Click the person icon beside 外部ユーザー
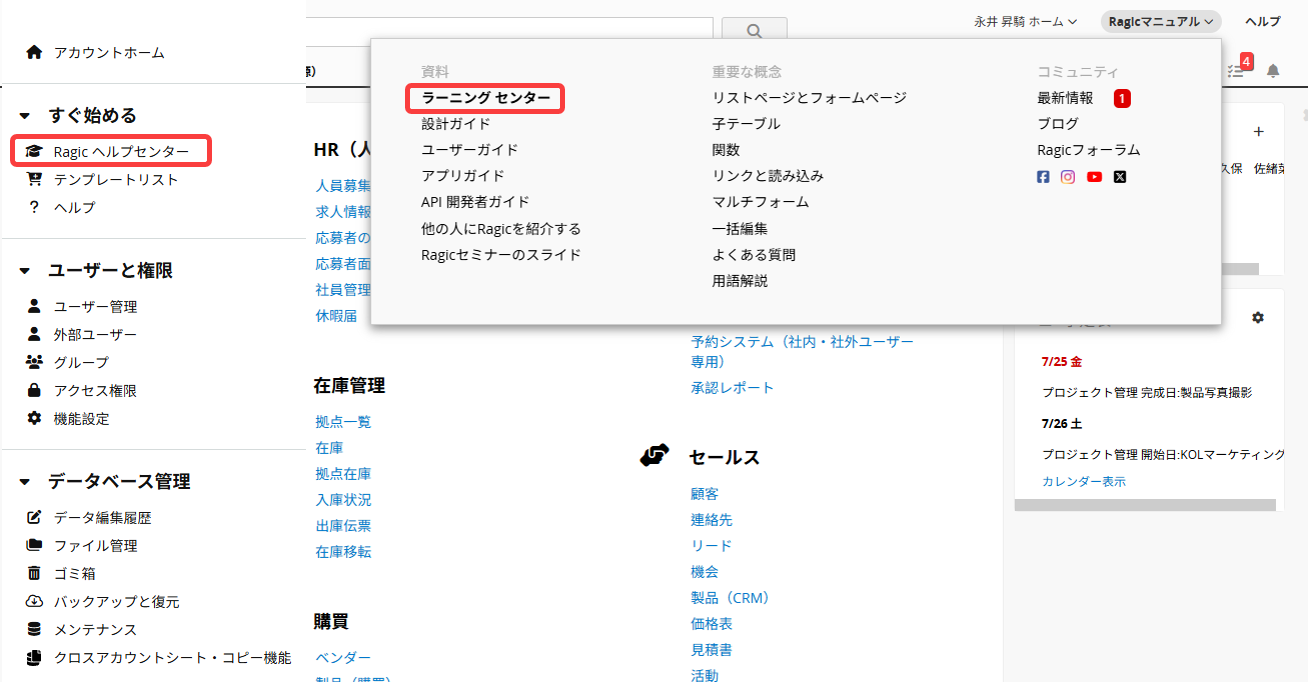This screenshot has height=682, width=1308. coord(34,334)
